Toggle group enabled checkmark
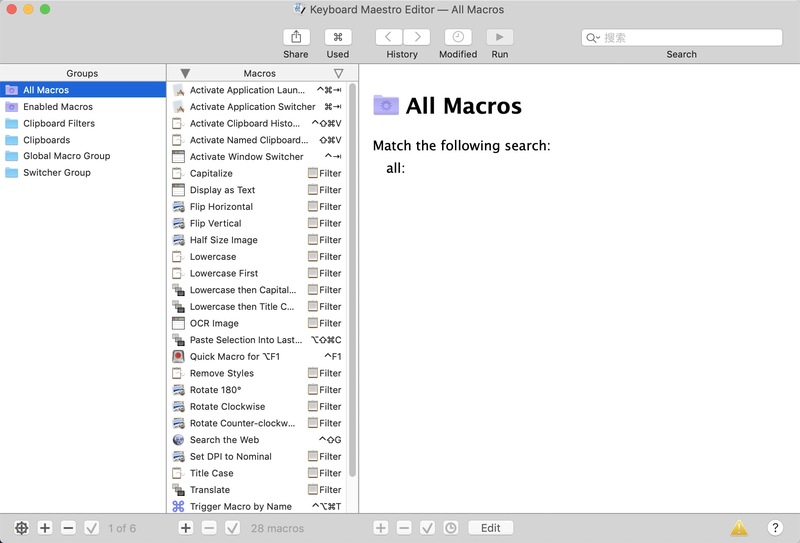Screen dimensions: 800x543 pos(92,528)
